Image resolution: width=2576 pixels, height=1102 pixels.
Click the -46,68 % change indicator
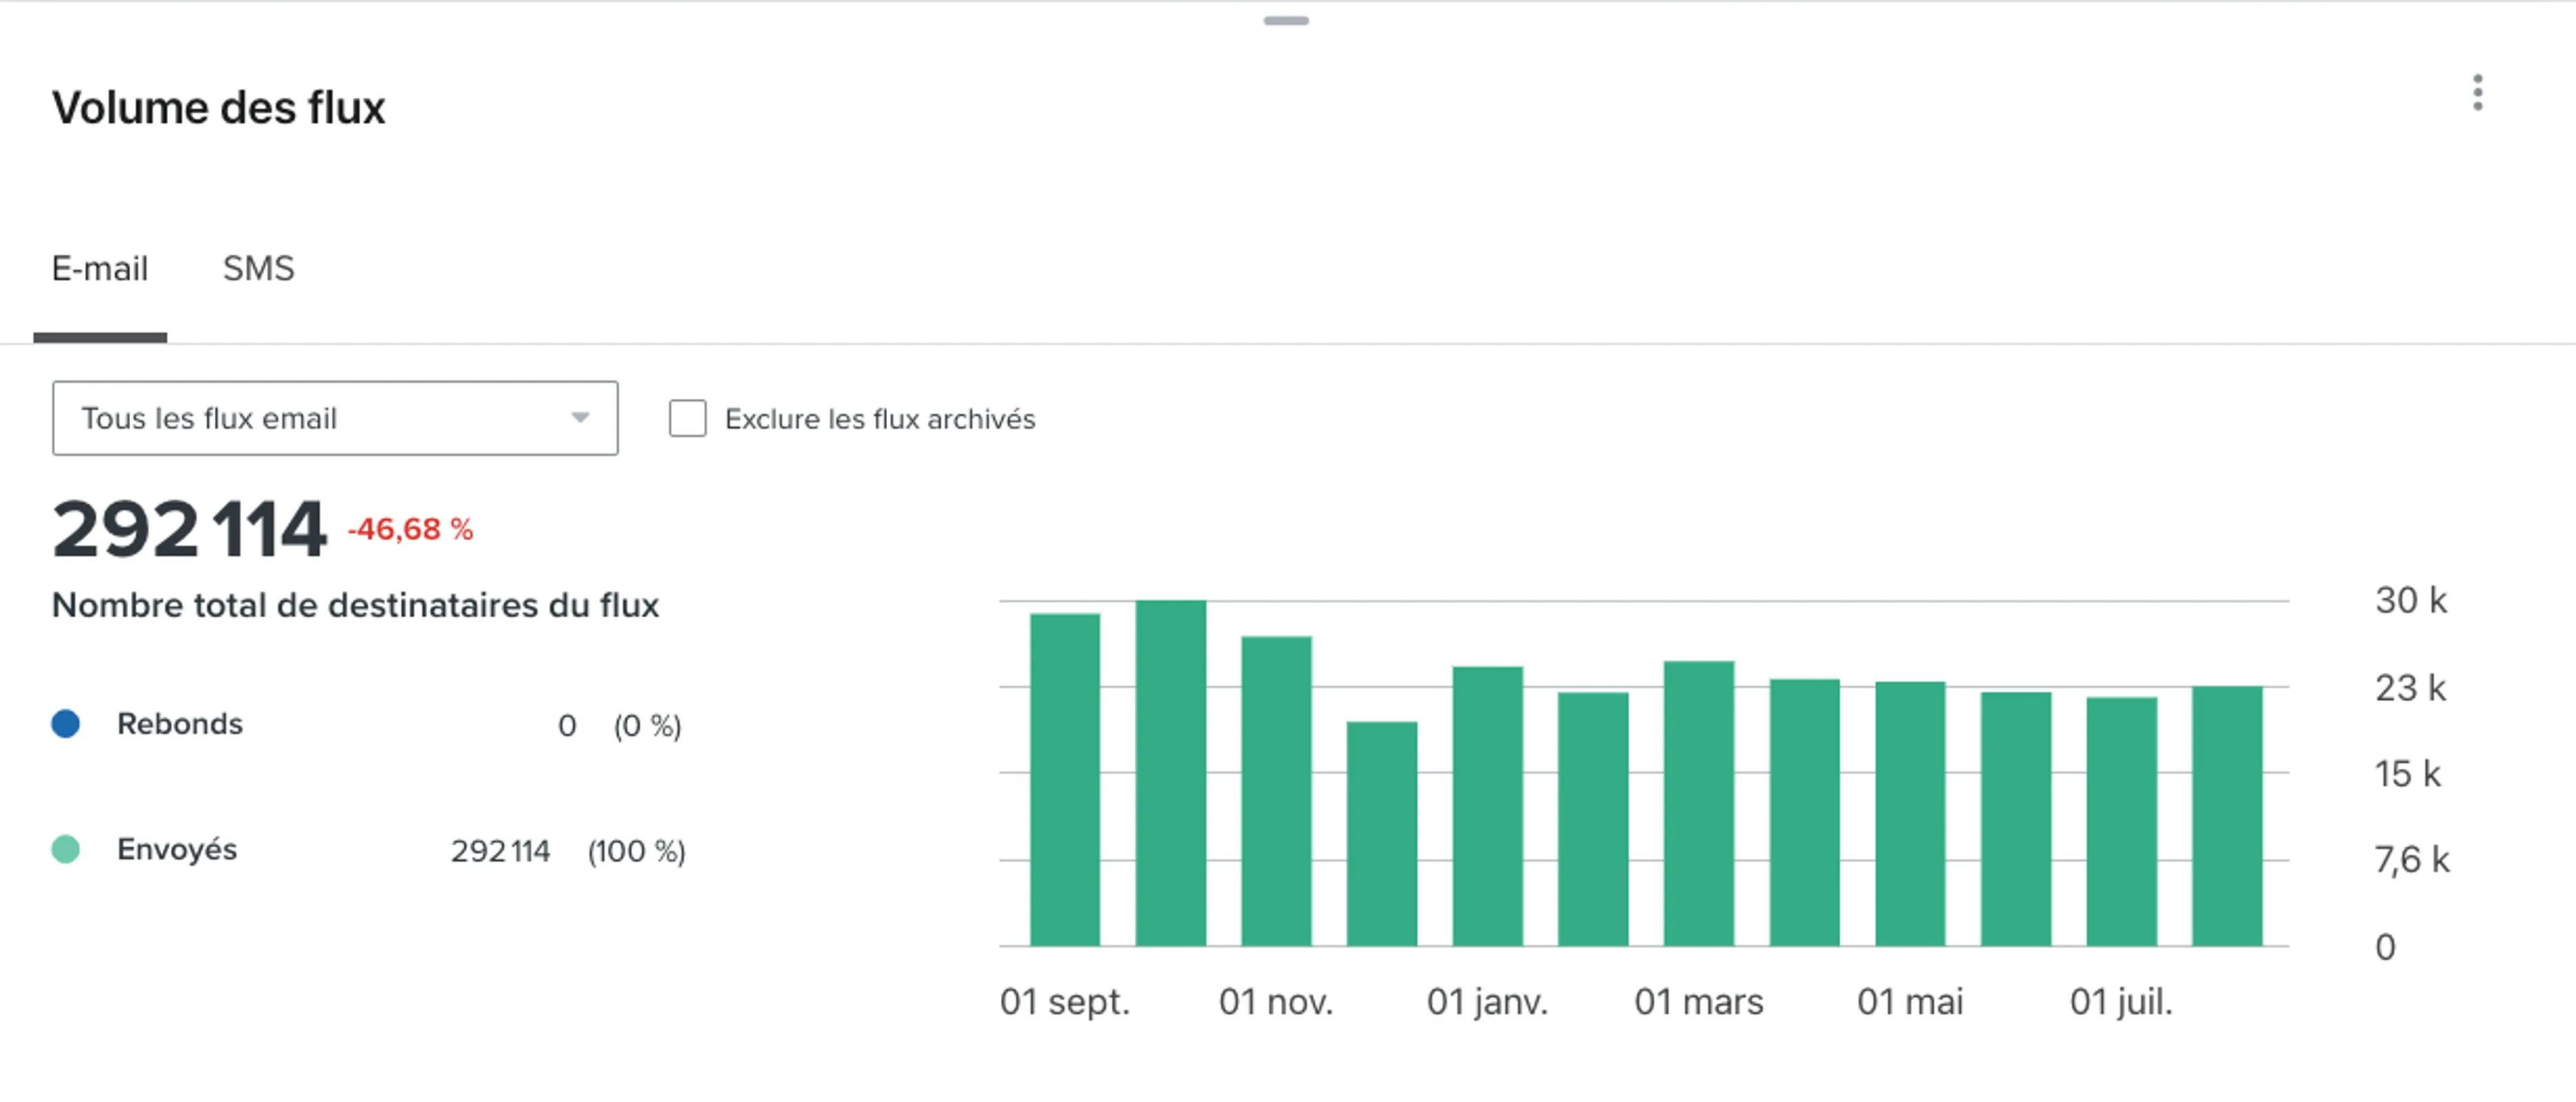point(410,529)
